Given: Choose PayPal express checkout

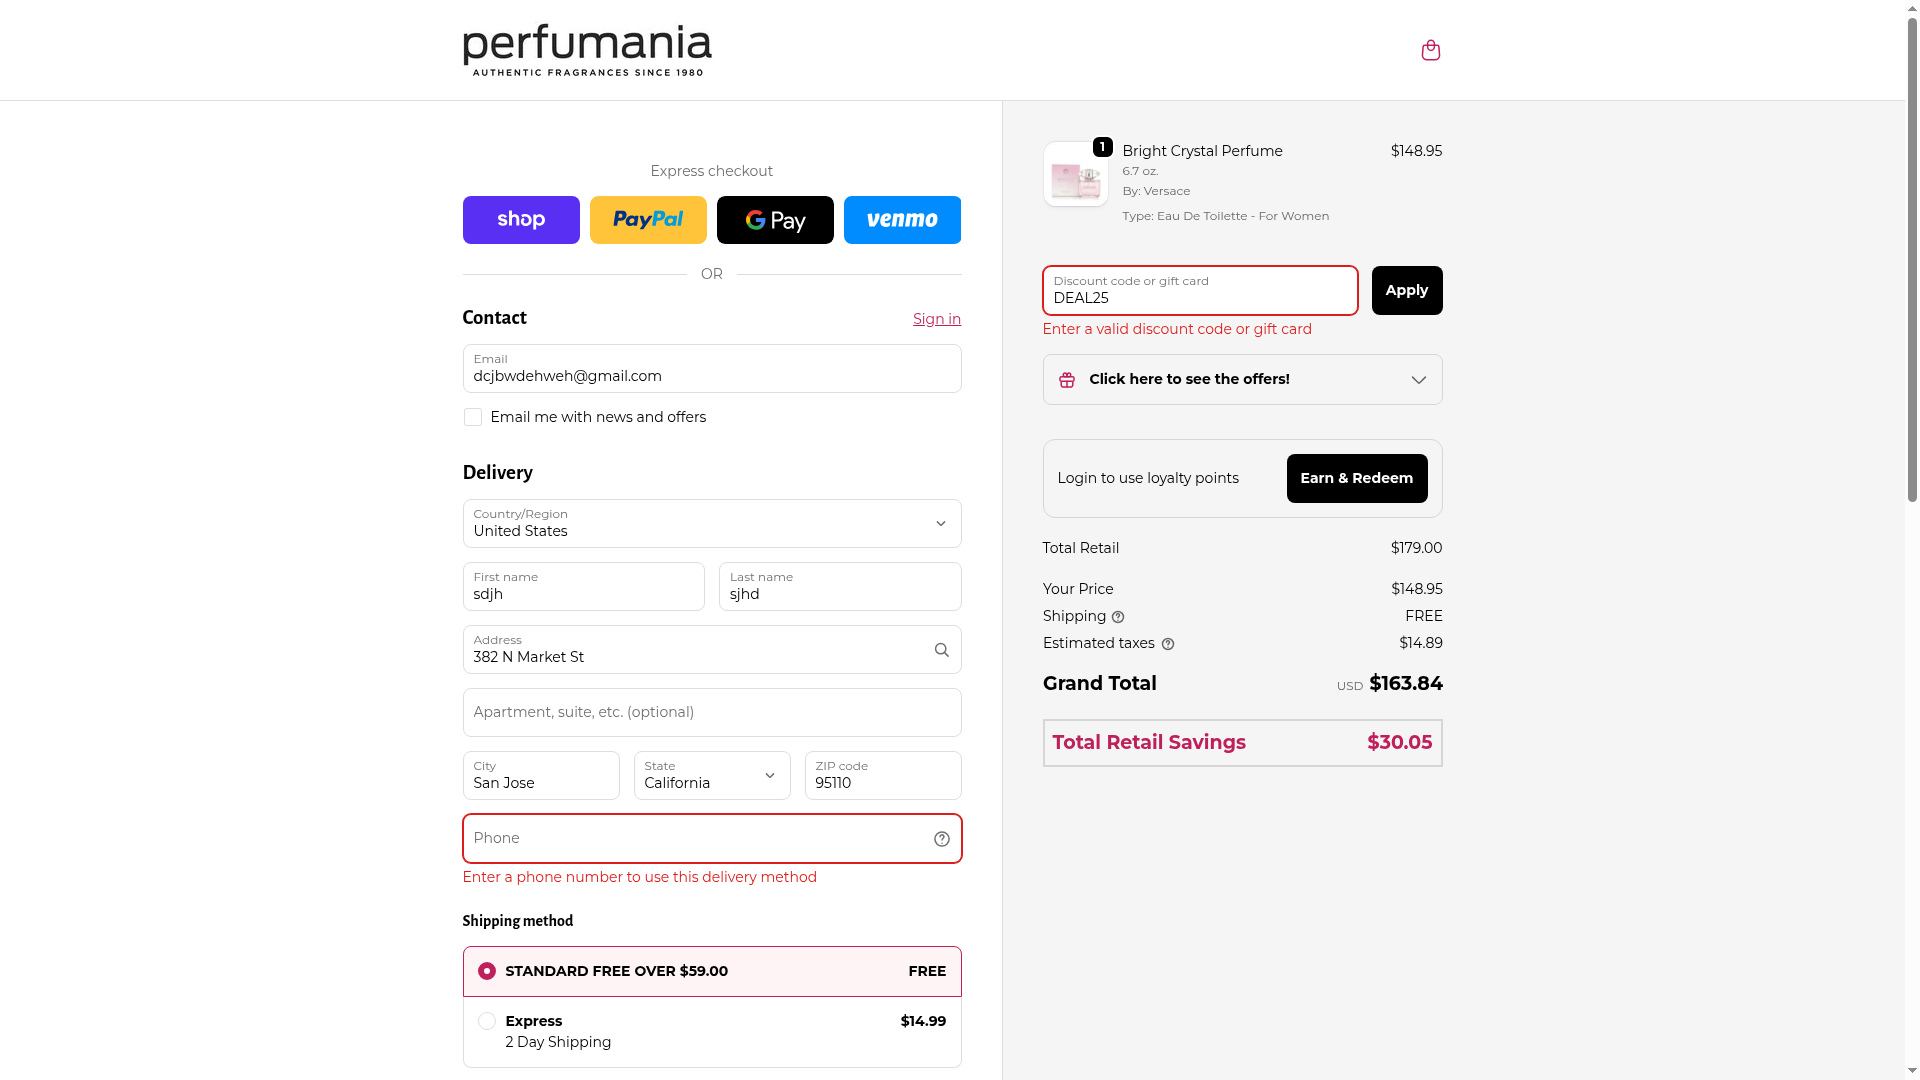Looking at the screenshot, I should 648,220.
